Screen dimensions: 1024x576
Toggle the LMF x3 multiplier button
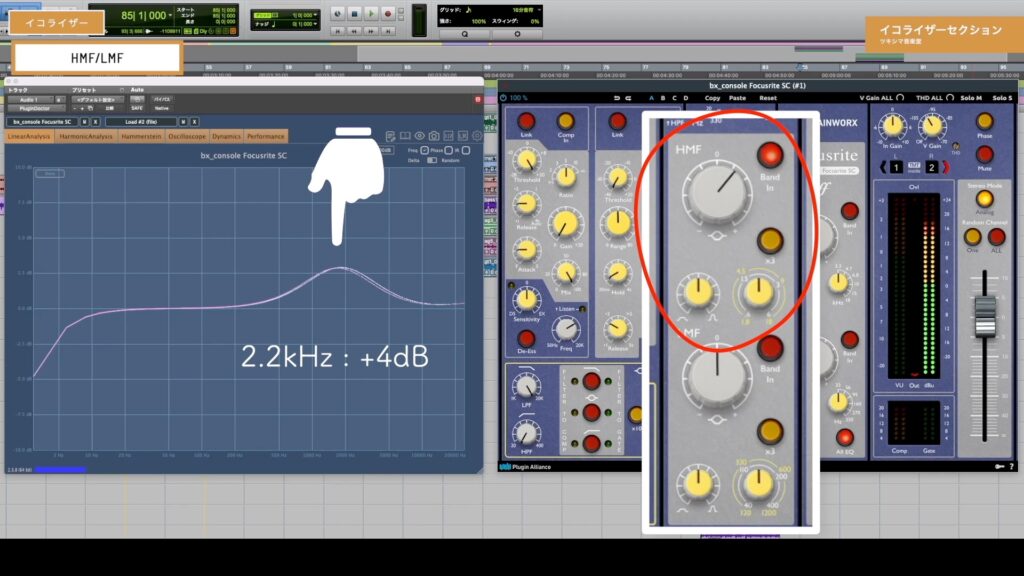coord(770,431)
